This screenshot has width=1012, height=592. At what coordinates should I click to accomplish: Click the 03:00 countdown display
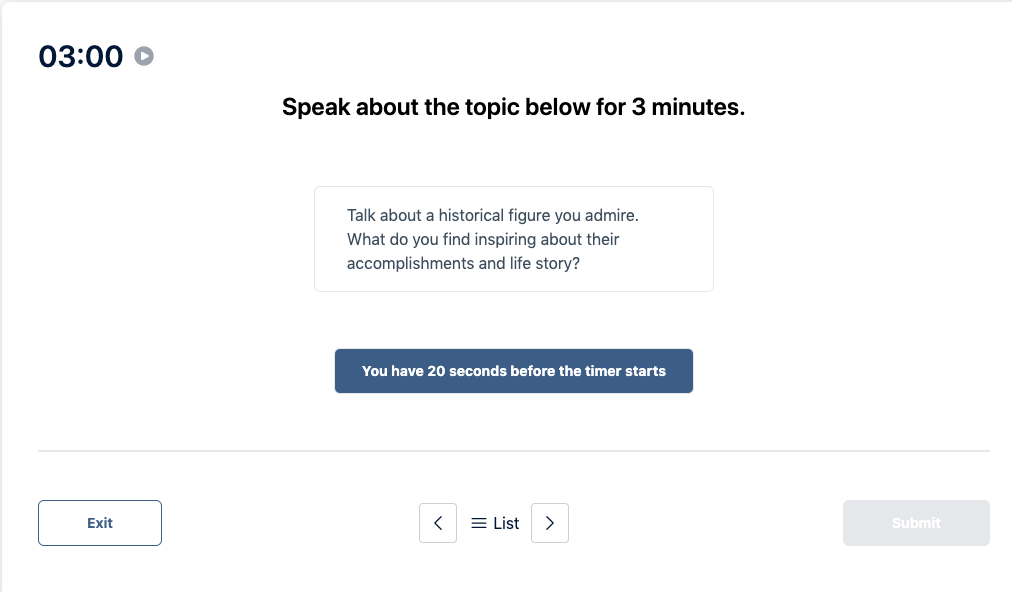pos(80,56)
